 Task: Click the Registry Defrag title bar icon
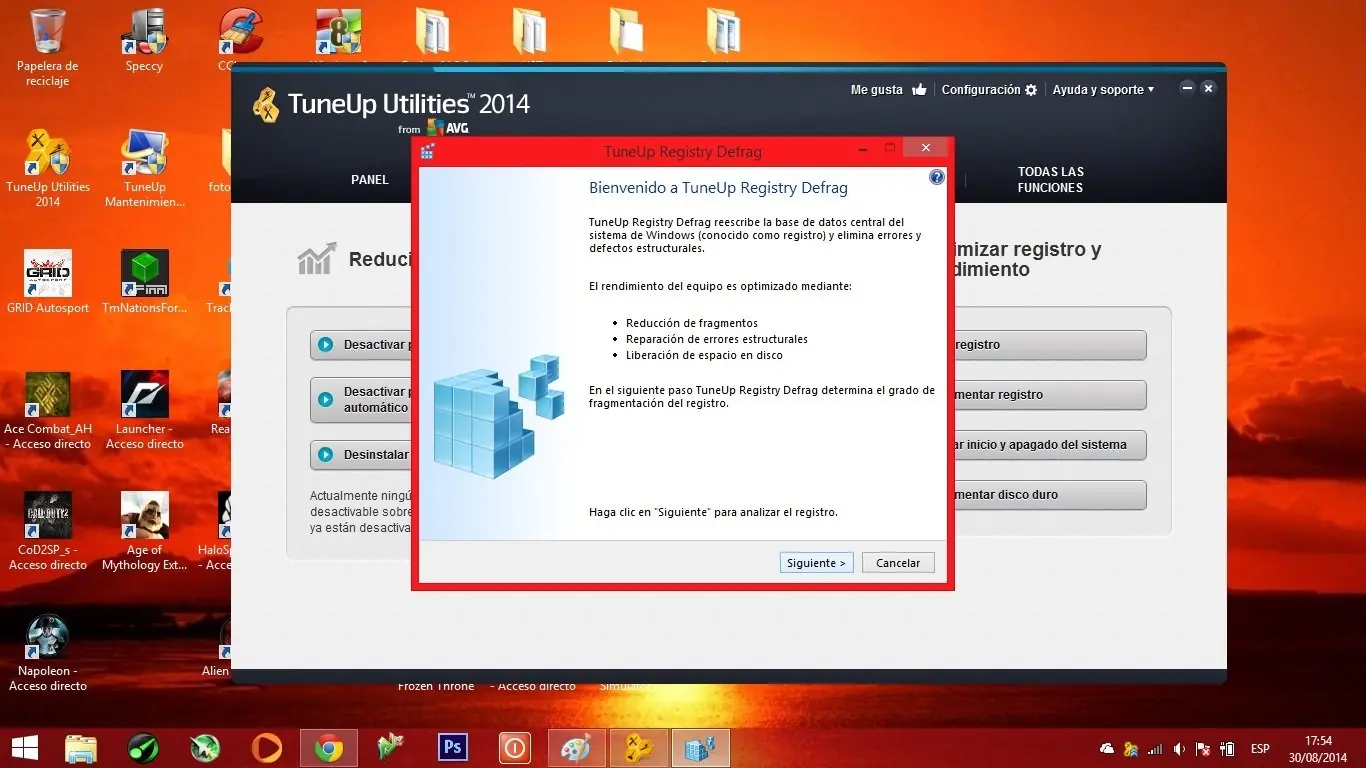428,152
